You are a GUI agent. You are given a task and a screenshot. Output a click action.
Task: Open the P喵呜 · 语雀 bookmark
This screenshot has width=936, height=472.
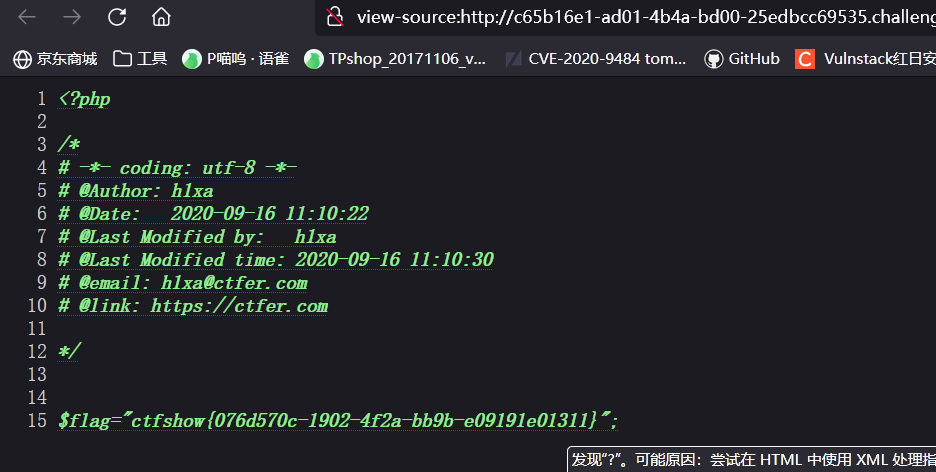point(236,58)
